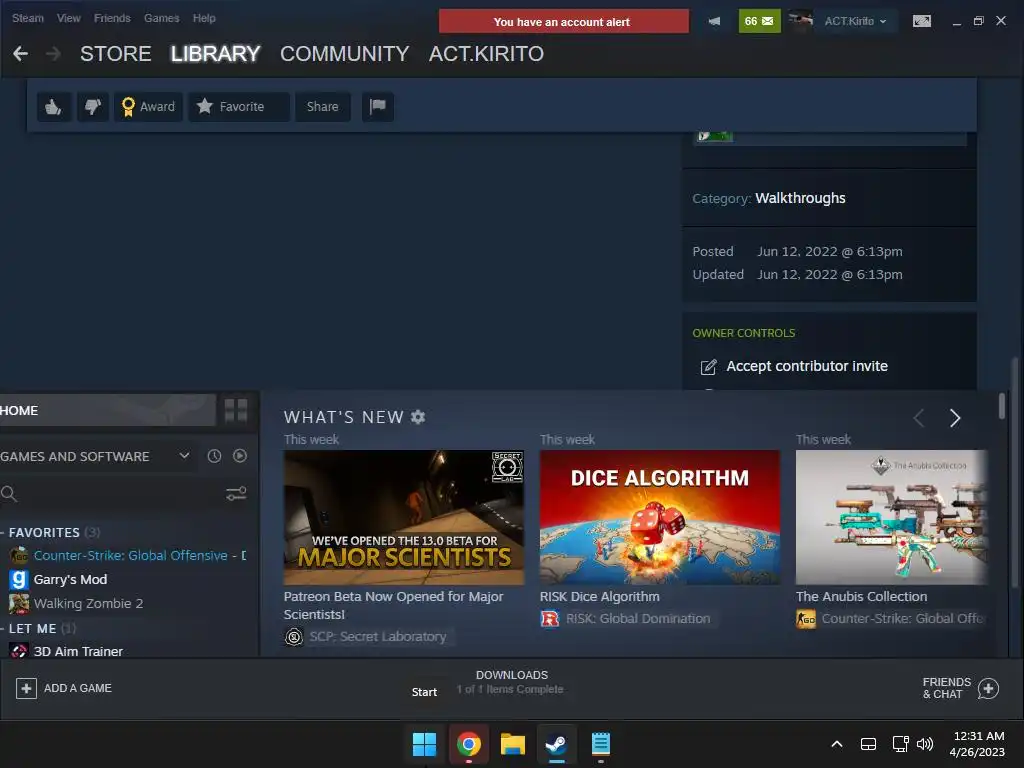The width and height of the screenshot is (1024, 768).
Task: Open Notepad app in taskbar
Action: [x=601, y=744]
